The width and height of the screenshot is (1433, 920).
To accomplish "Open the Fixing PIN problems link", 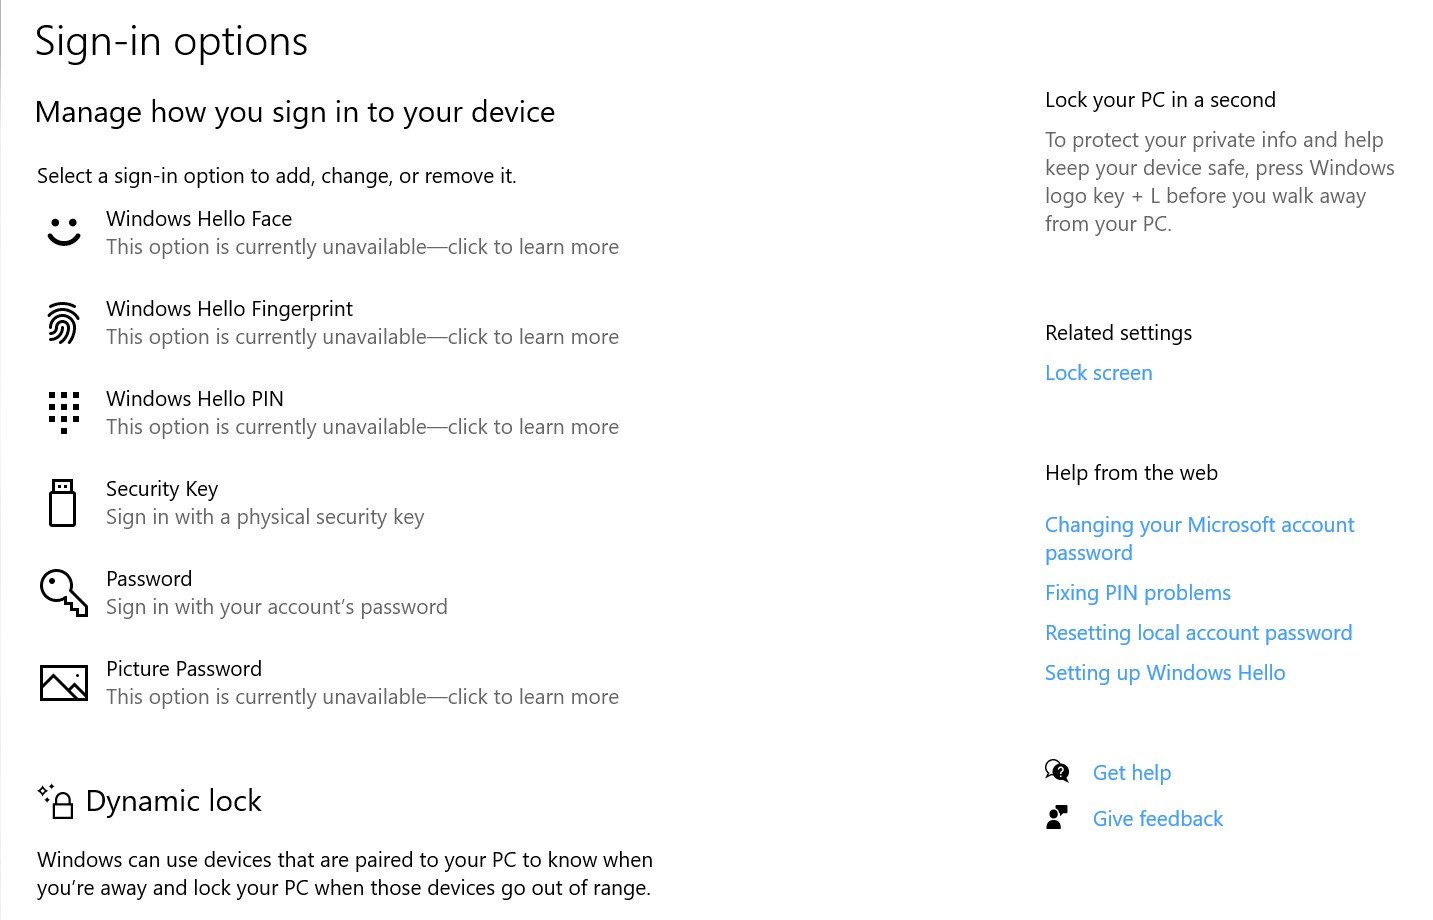I will click(x=1138, y=593).
